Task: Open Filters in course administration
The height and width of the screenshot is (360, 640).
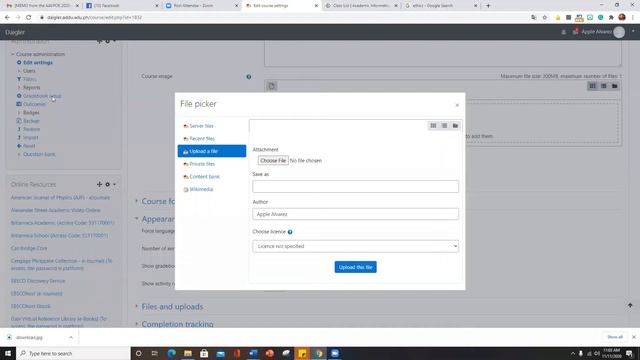Action: pos(29,79)
